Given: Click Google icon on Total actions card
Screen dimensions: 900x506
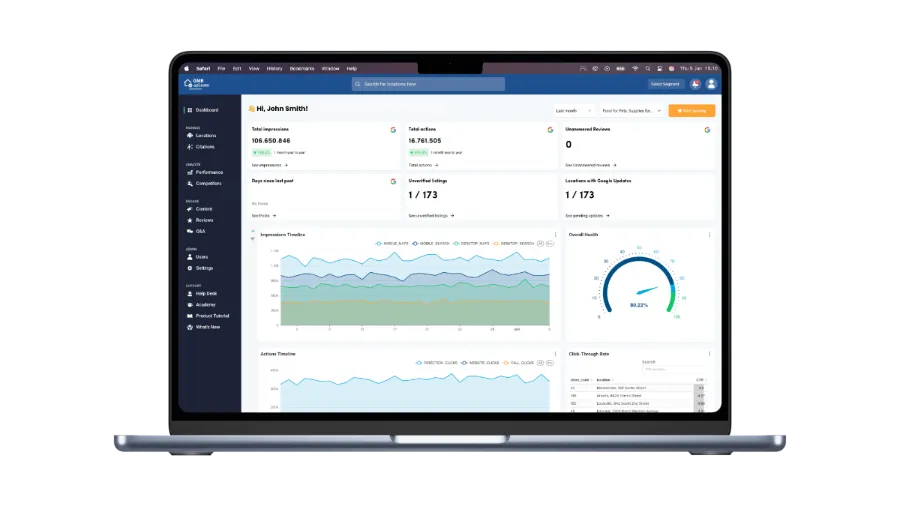Looking at the screenshot, I should pyautogui.click(x=550, y=130).
